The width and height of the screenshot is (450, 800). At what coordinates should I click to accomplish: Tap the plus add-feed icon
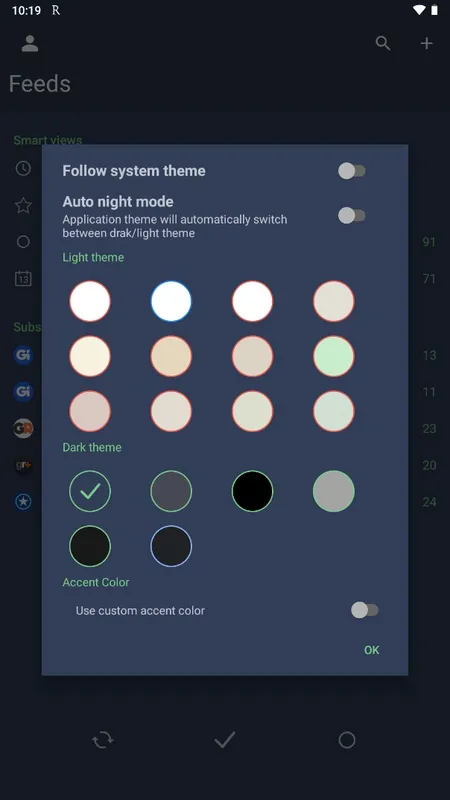427,43
